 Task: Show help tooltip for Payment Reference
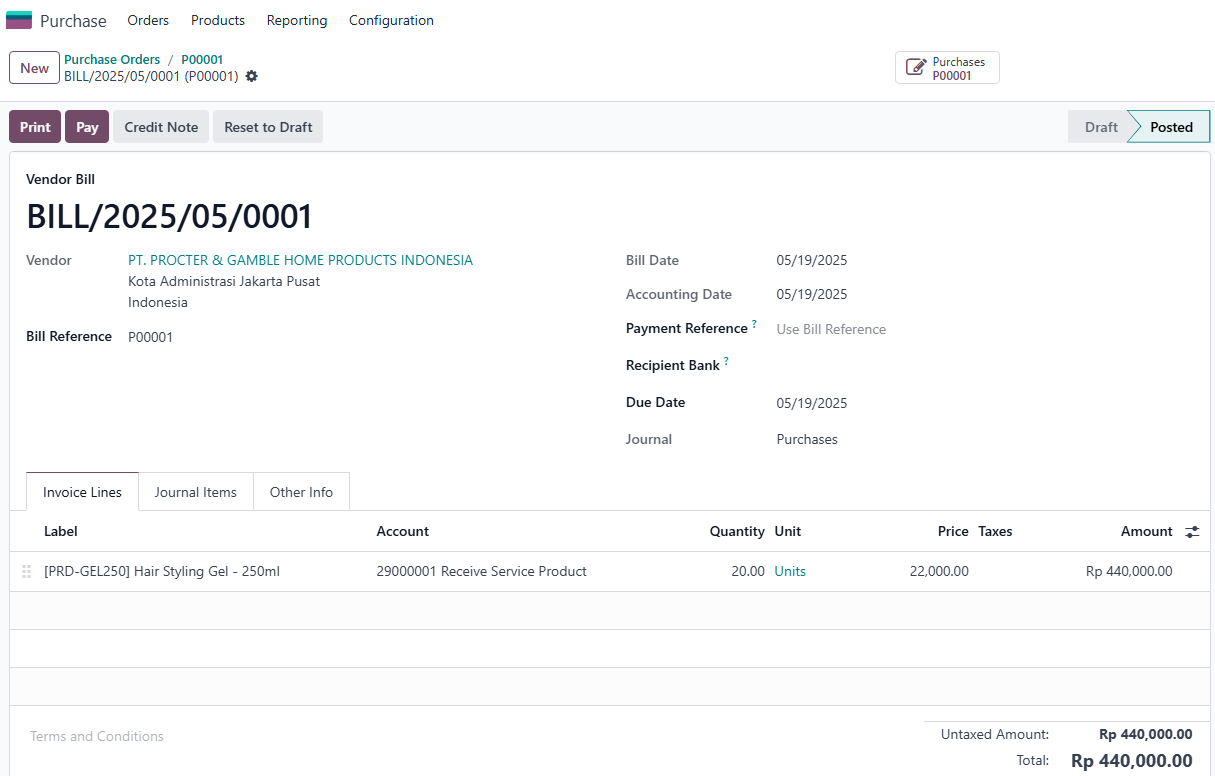click(754, 325)
